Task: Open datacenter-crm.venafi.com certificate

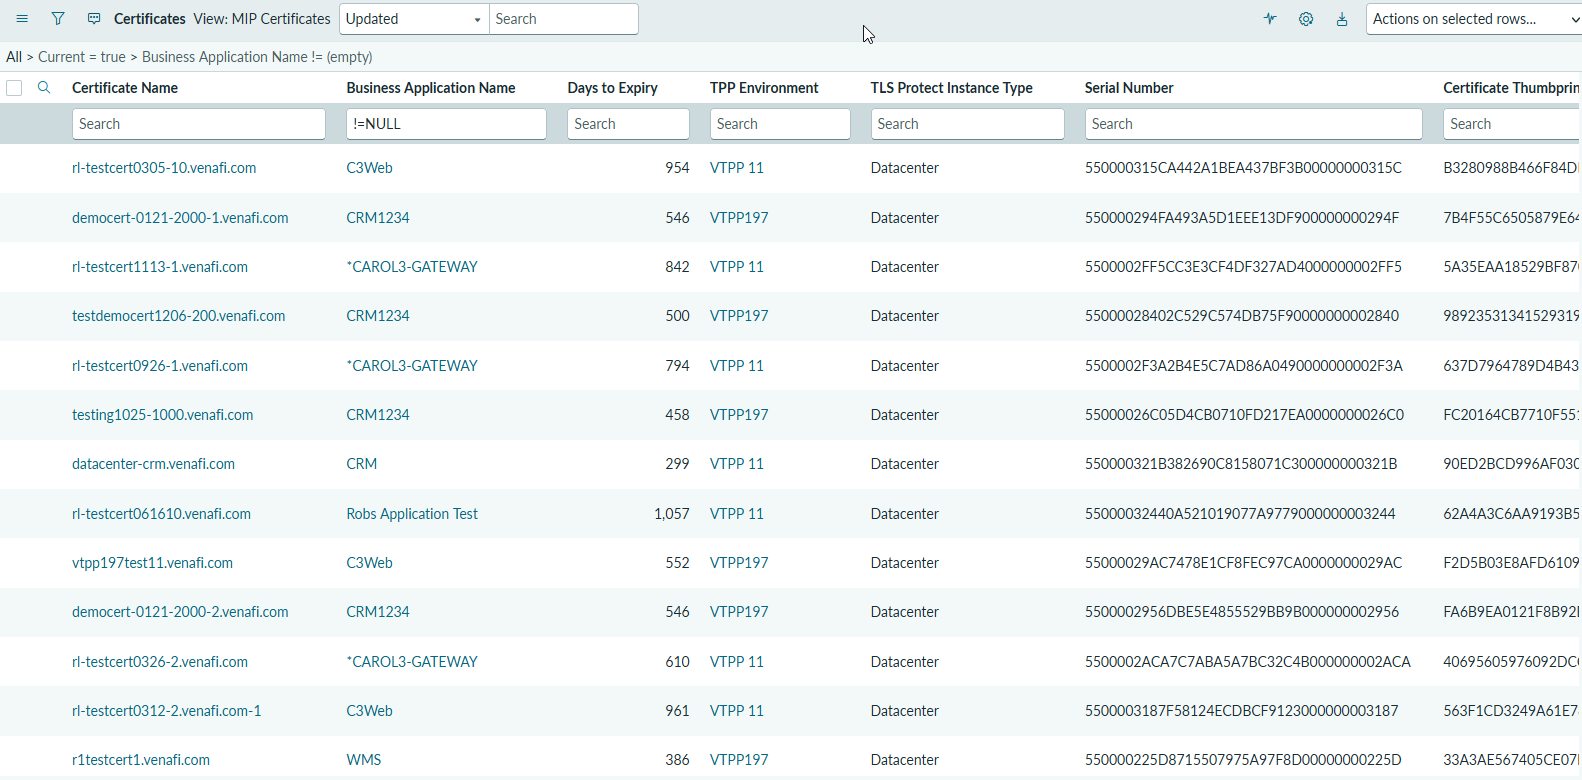Action: [x=153, y=464]
